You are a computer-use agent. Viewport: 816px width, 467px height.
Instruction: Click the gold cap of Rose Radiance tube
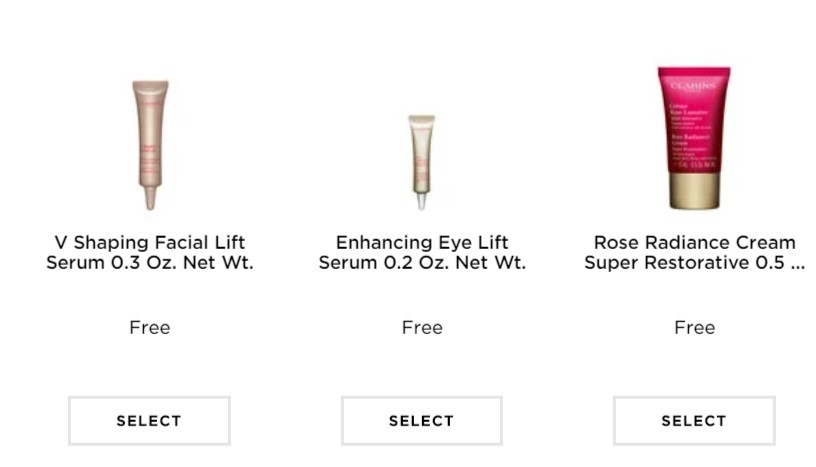click(694, 191)
